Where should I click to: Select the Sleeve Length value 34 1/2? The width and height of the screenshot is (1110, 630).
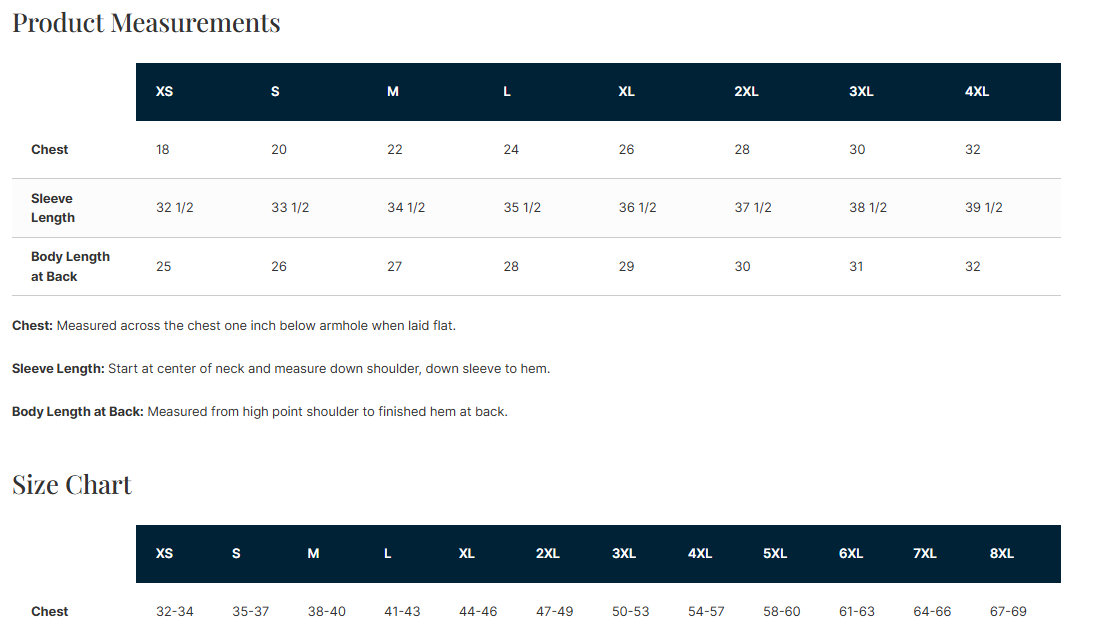[406, 207]
